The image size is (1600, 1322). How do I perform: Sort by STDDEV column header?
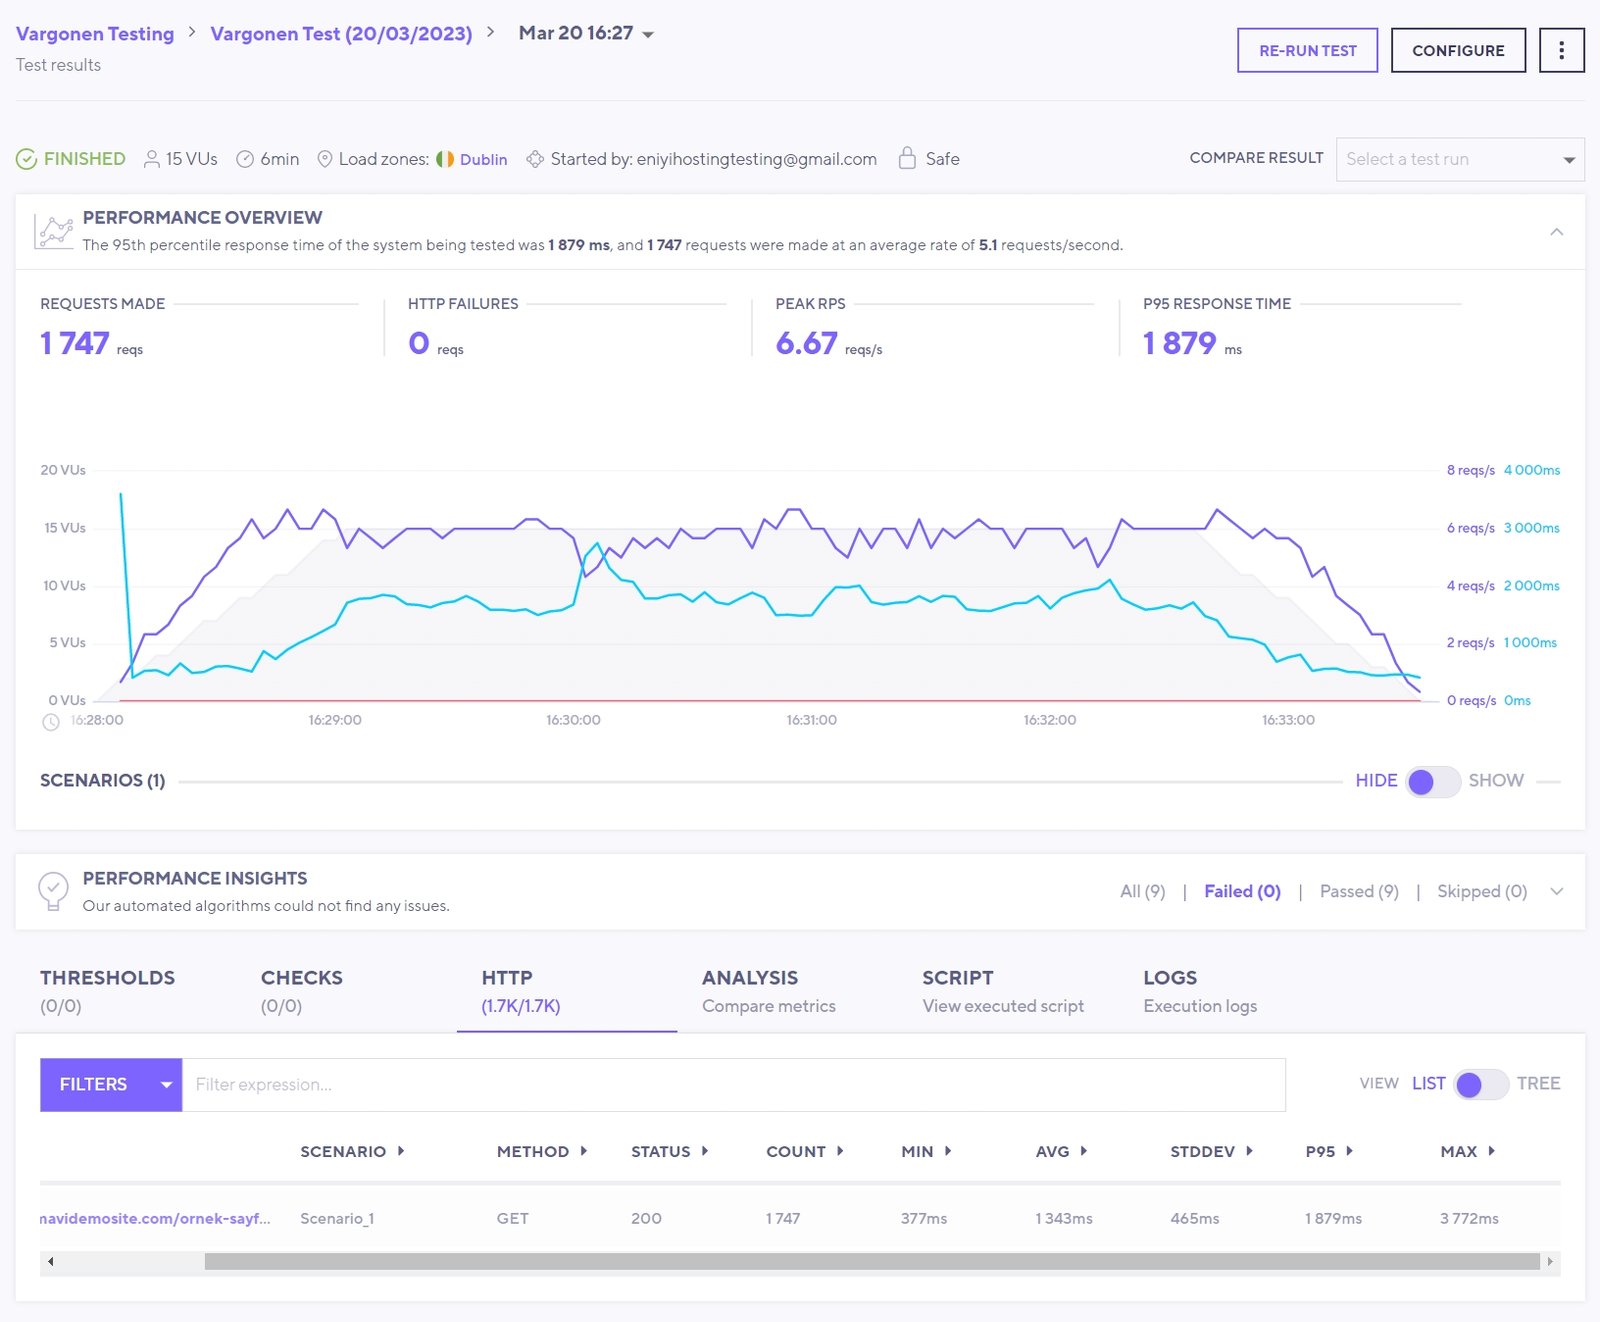tap(1211, 1151)
